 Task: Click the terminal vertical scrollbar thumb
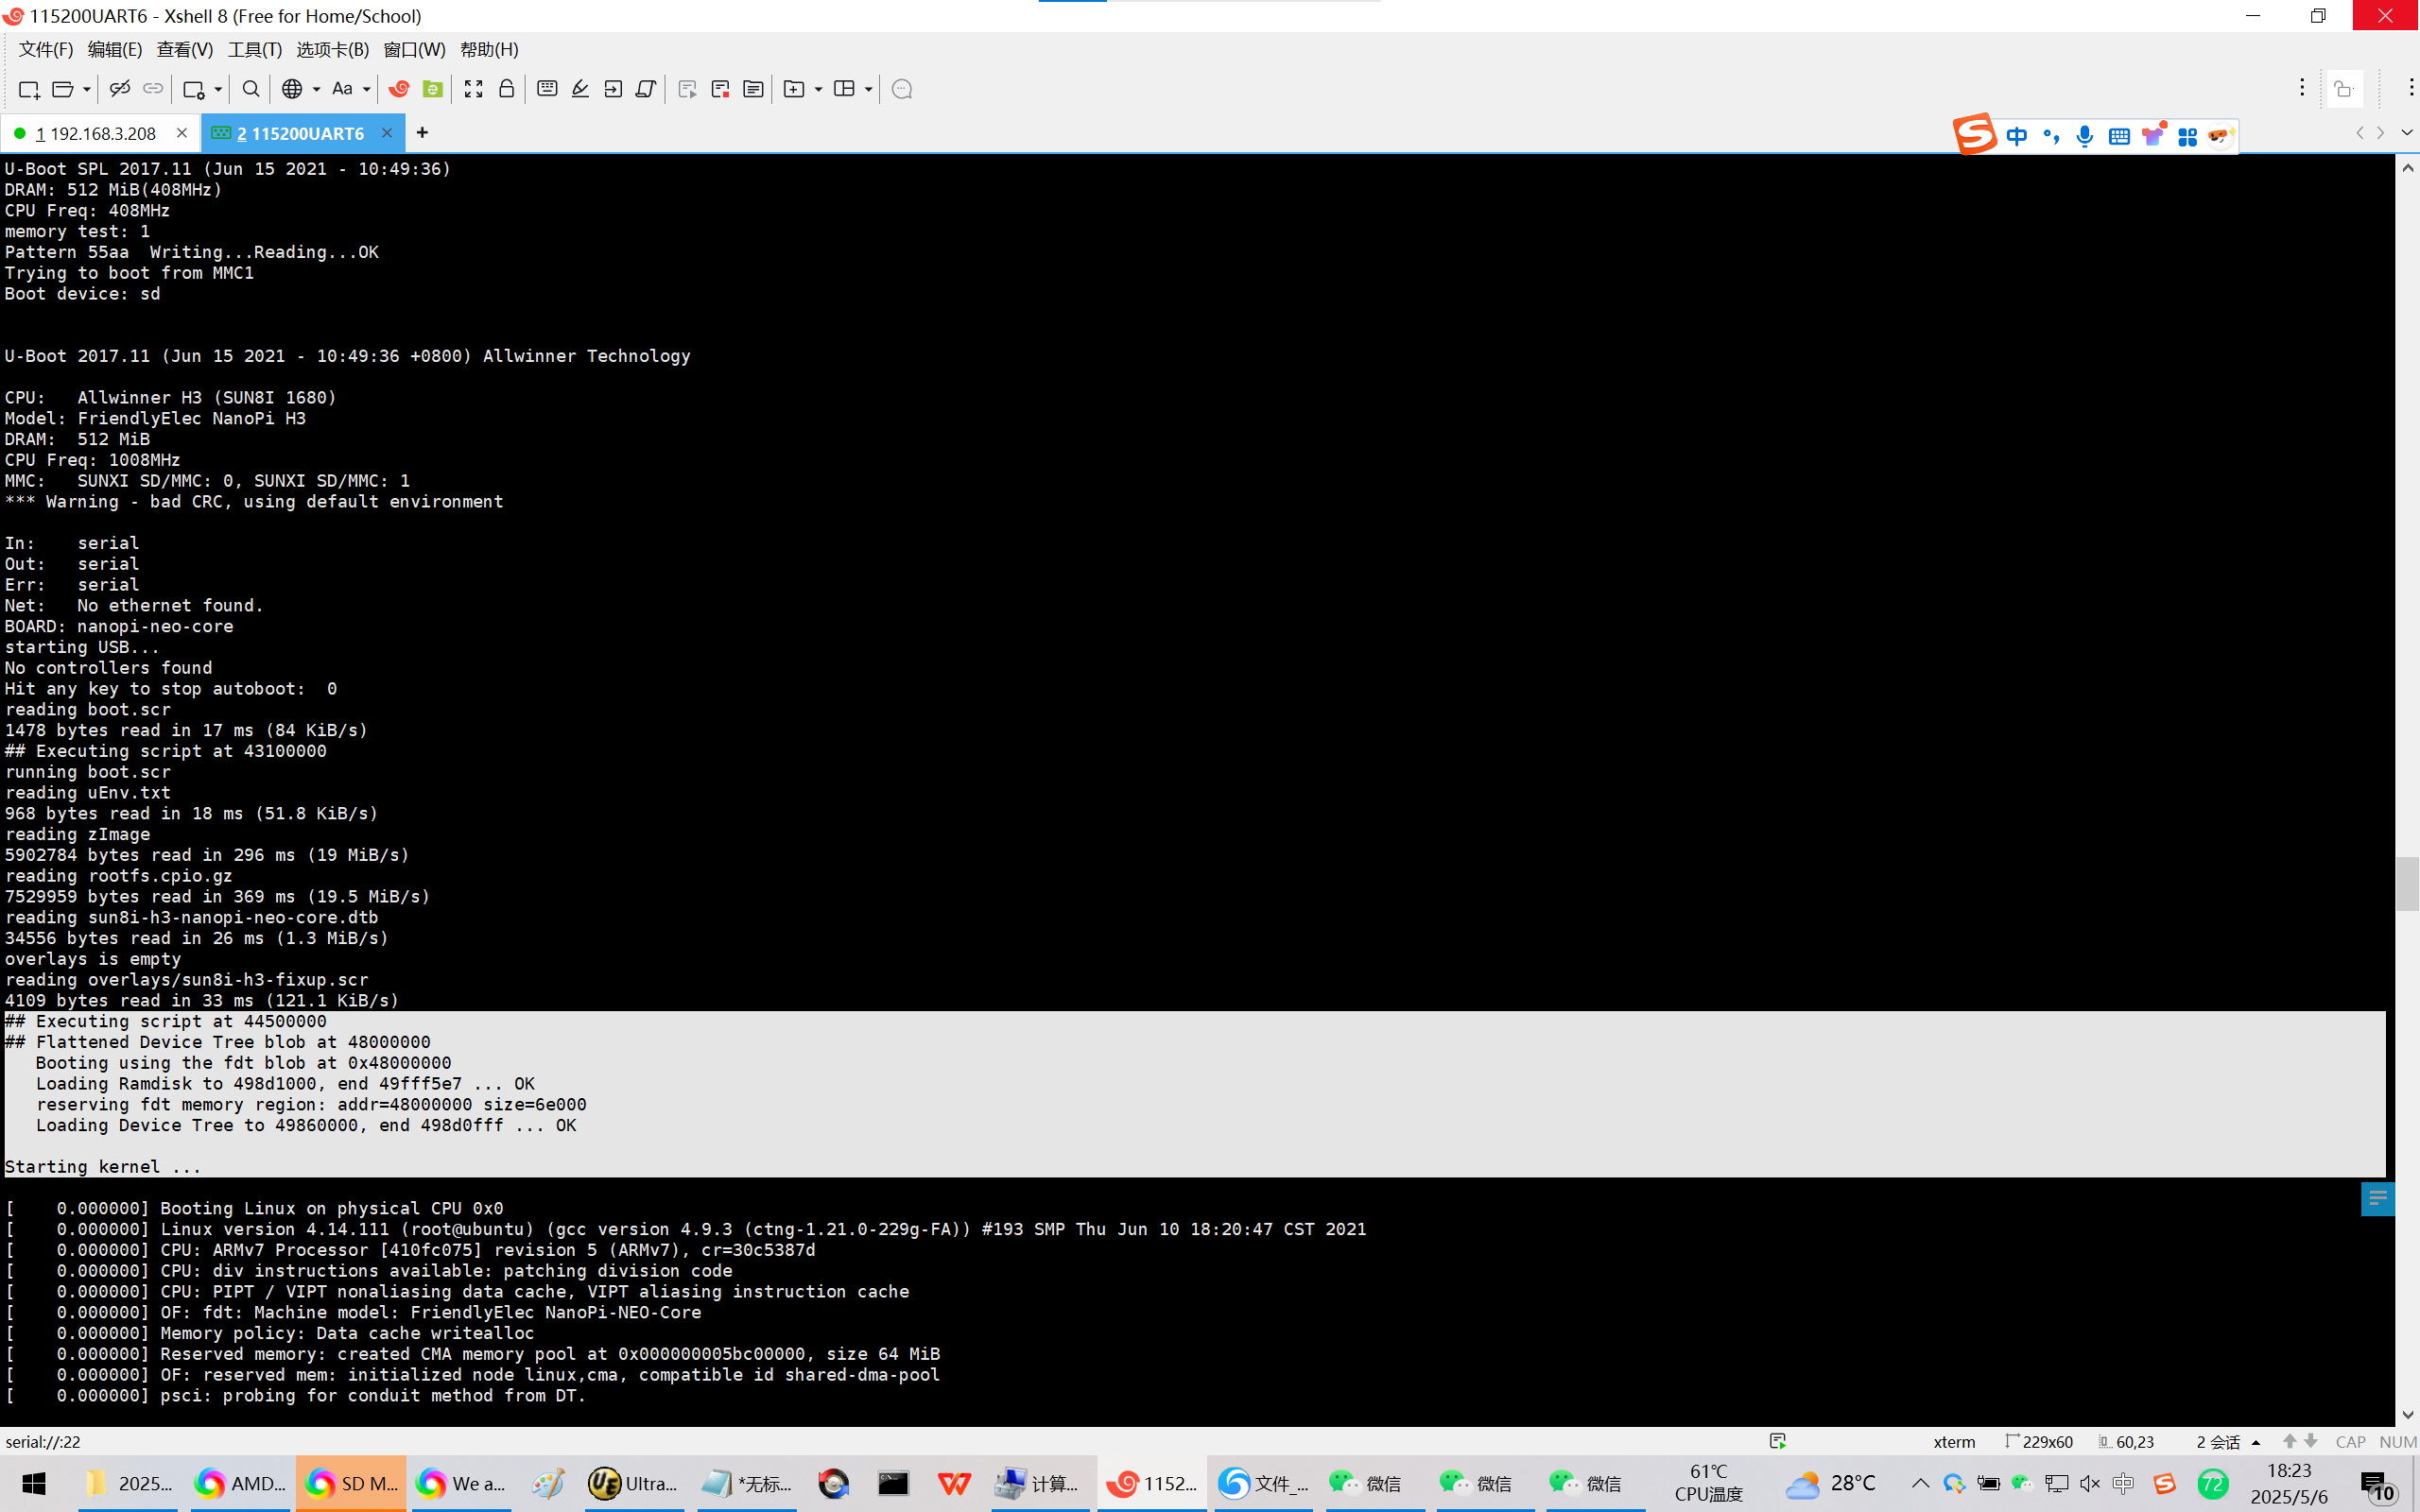pos(2407,883)
